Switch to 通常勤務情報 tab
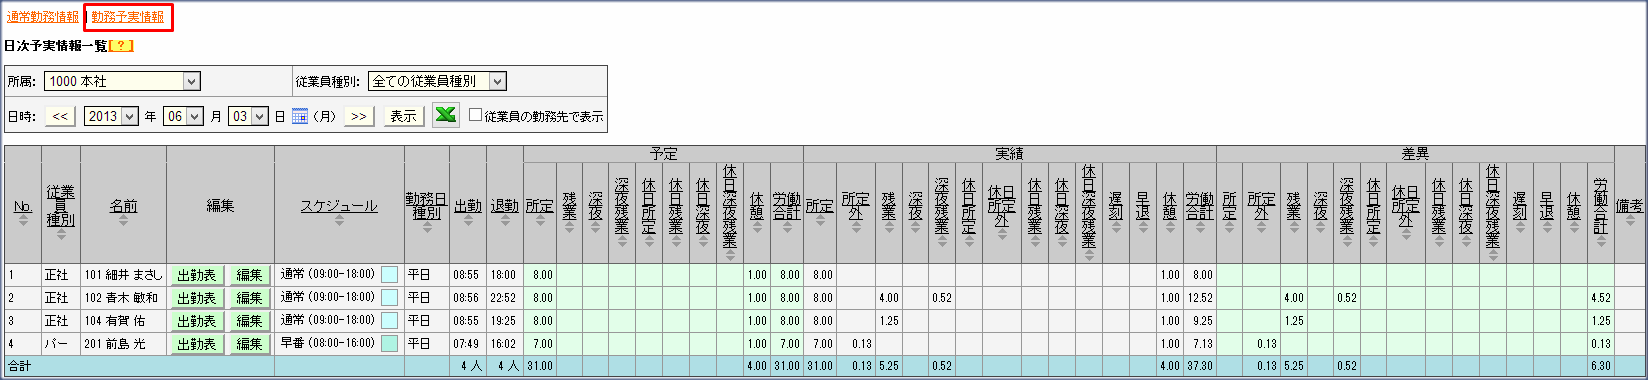Viewport: 1648px width, 380px height. 43,17
